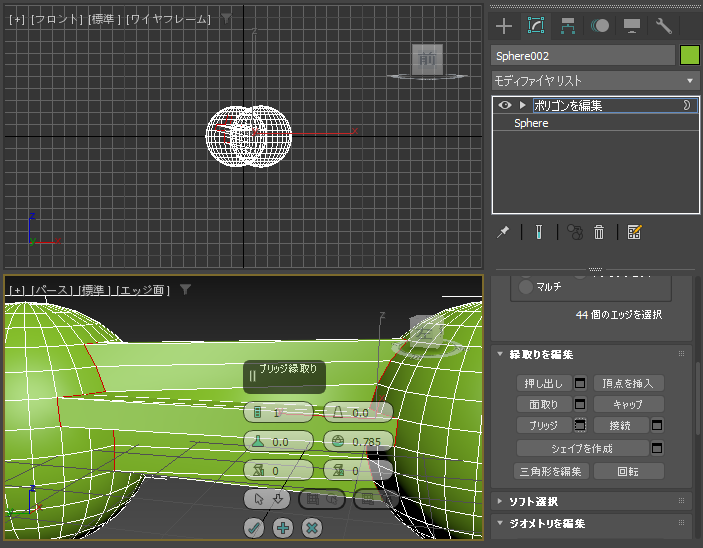Open the [エッジ面] shading menu
Image resolution: width=703 pixels, height=548 pixels.
pos(143,290)
